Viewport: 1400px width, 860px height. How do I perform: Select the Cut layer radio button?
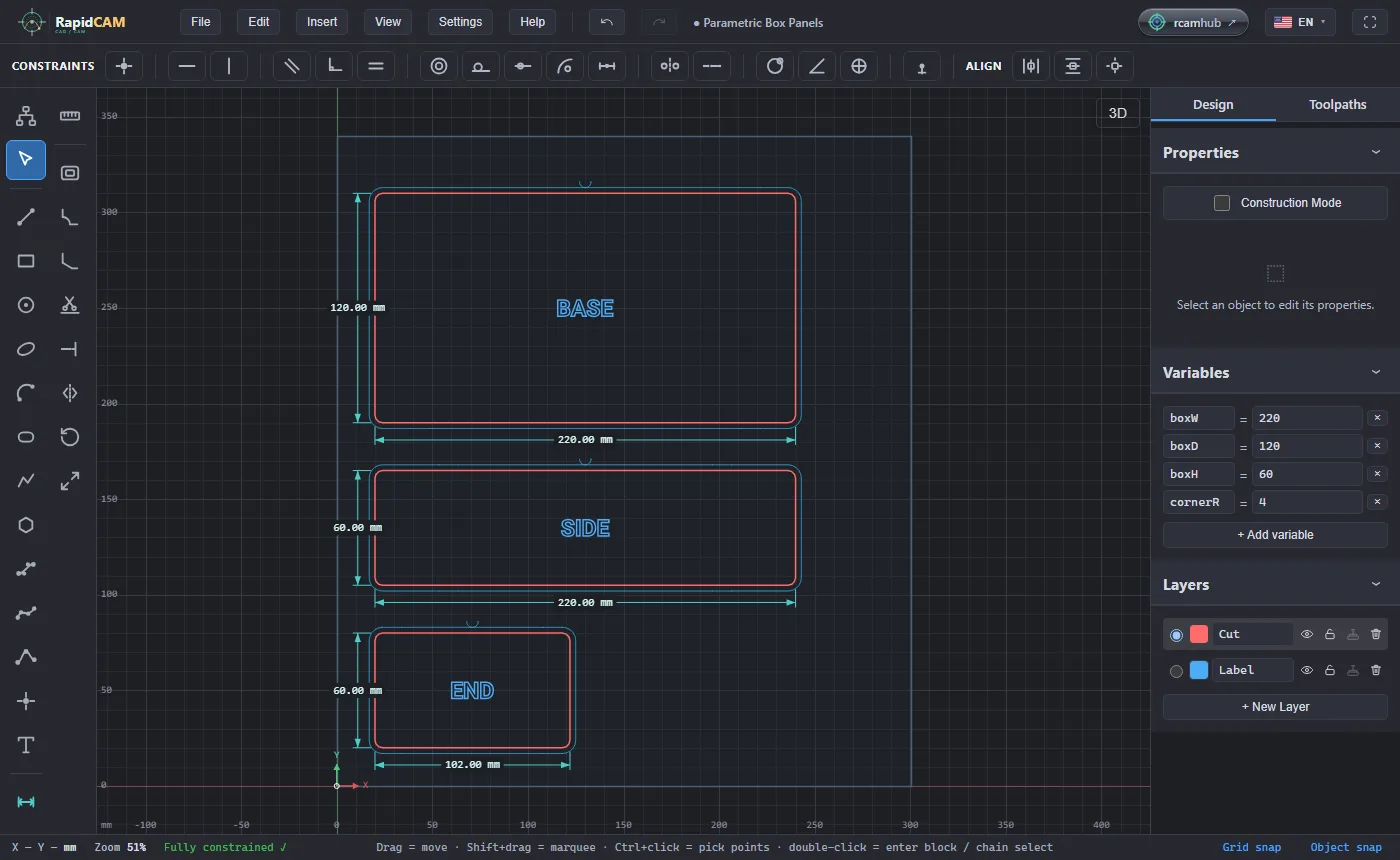(x=1176, y=635)
